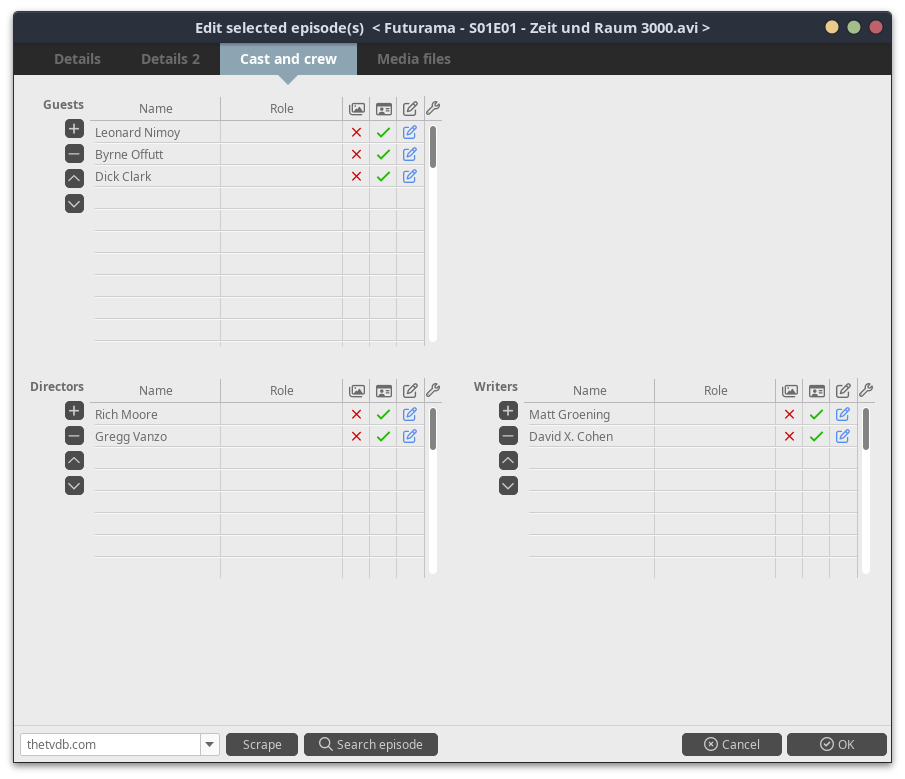The width and height of the screenshot is (905, 779).
Task: Click green checkmark in Byrne Offutt row
Action: tap(383, 154)
